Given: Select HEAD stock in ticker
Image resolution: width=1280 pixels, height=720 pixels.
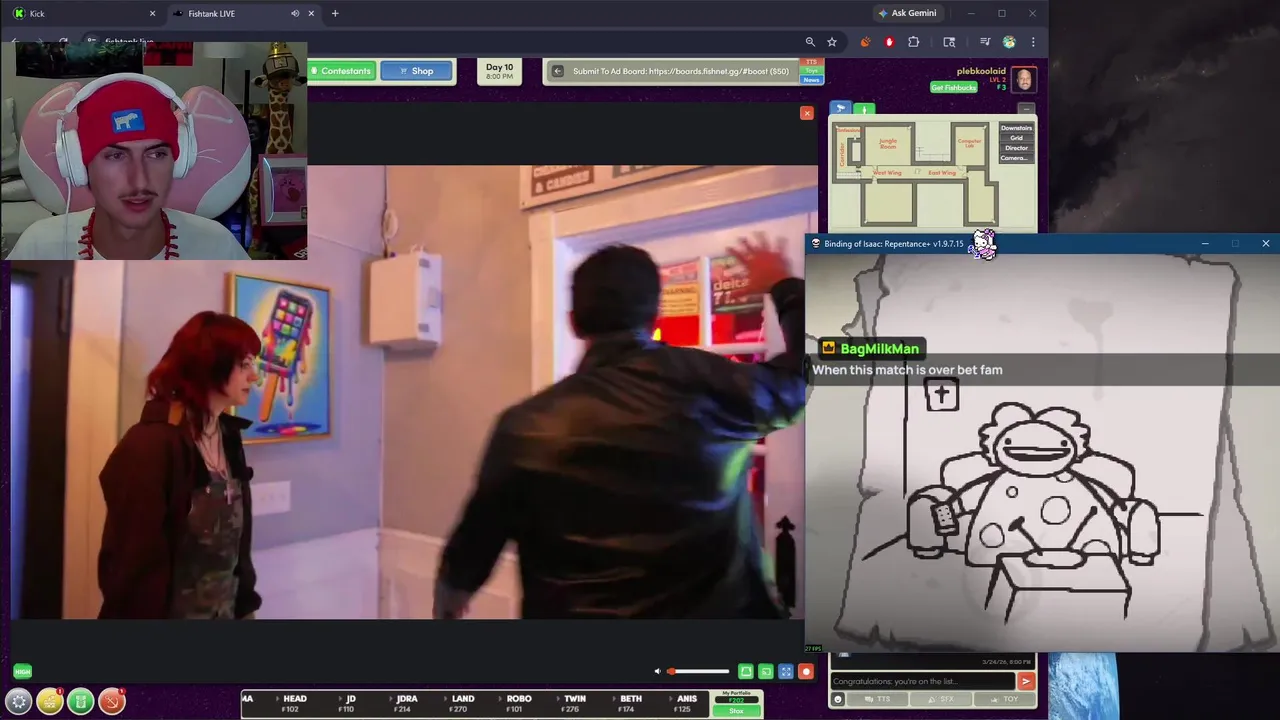Looking at the screenshot, I should point(294,704).
